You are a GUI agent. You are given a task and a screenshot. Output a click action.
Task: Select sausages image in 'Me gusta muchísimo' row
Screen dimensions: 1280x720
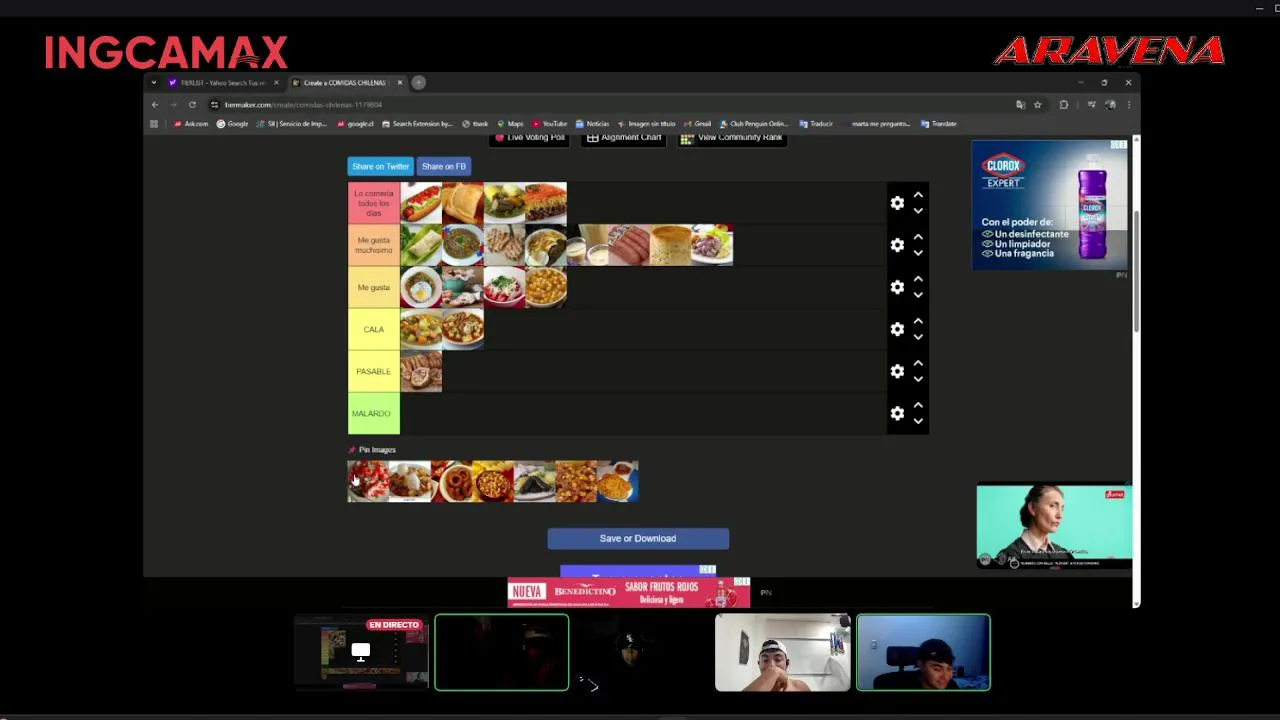(629, 245)
